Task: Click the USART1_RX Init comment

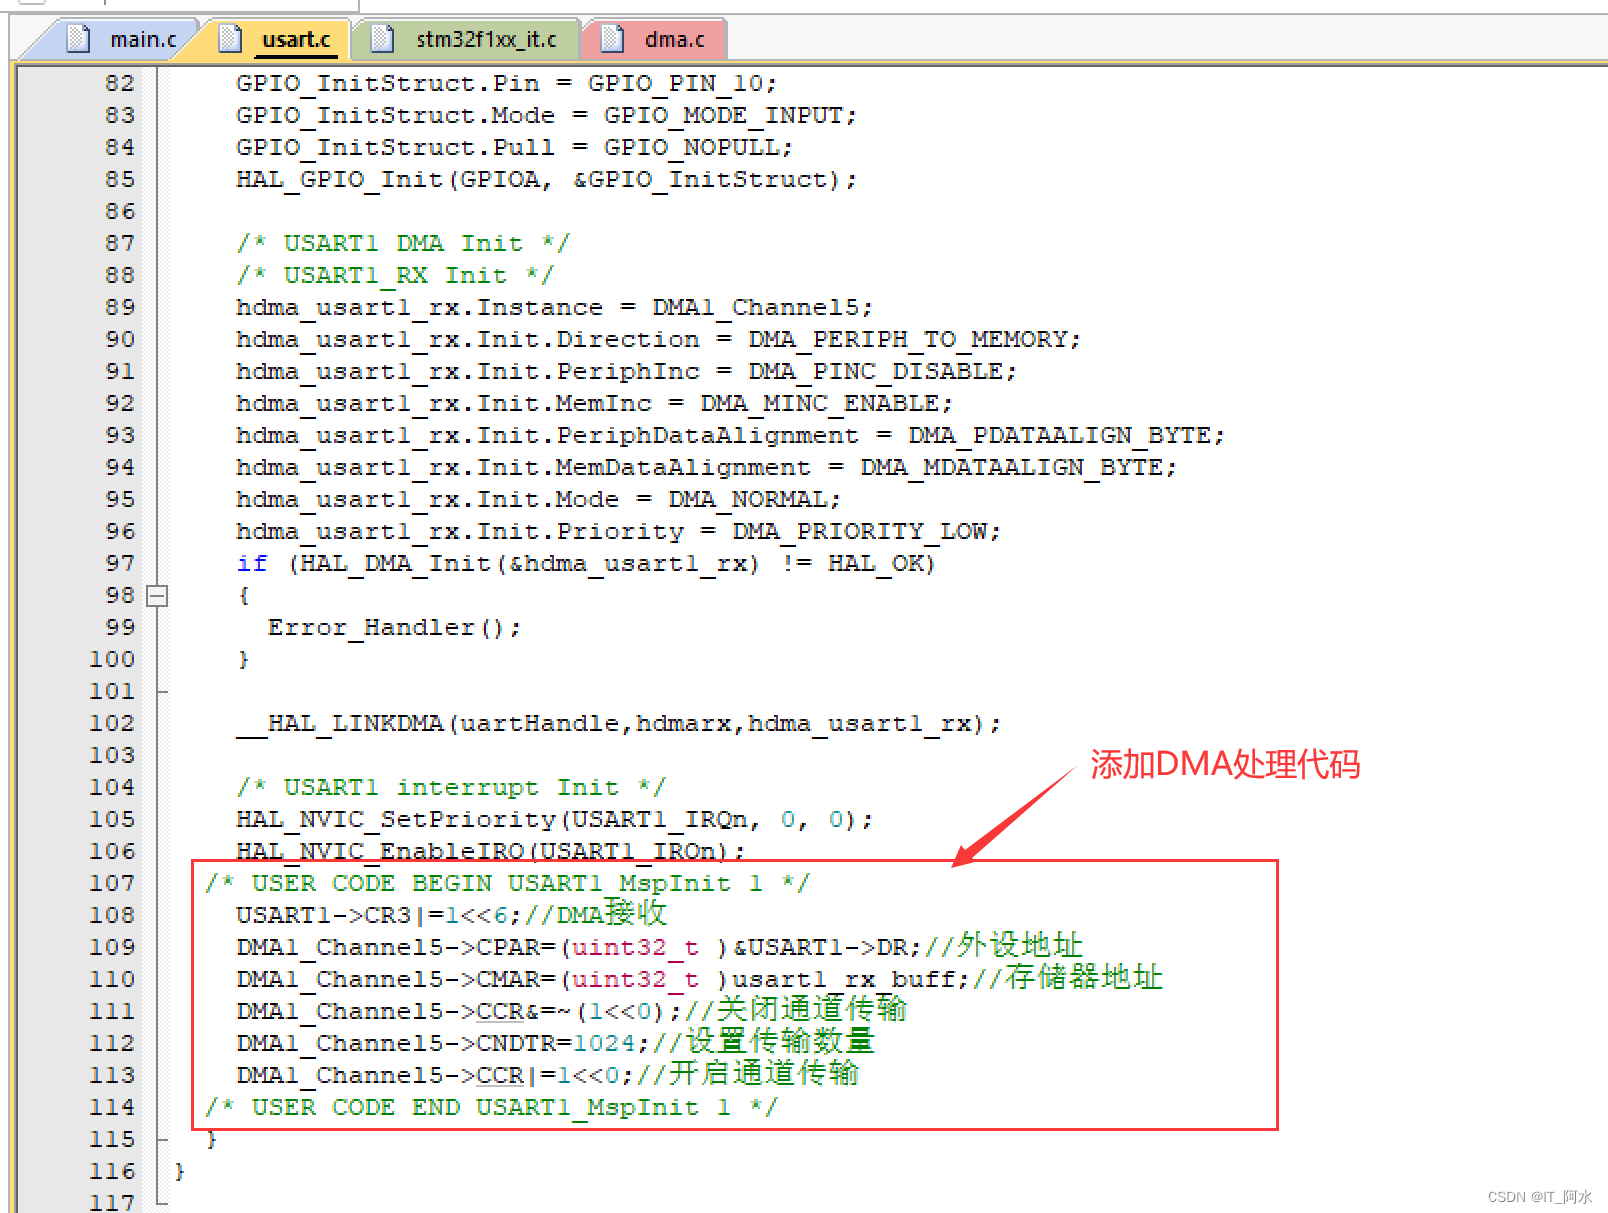Action: [395, 275]
